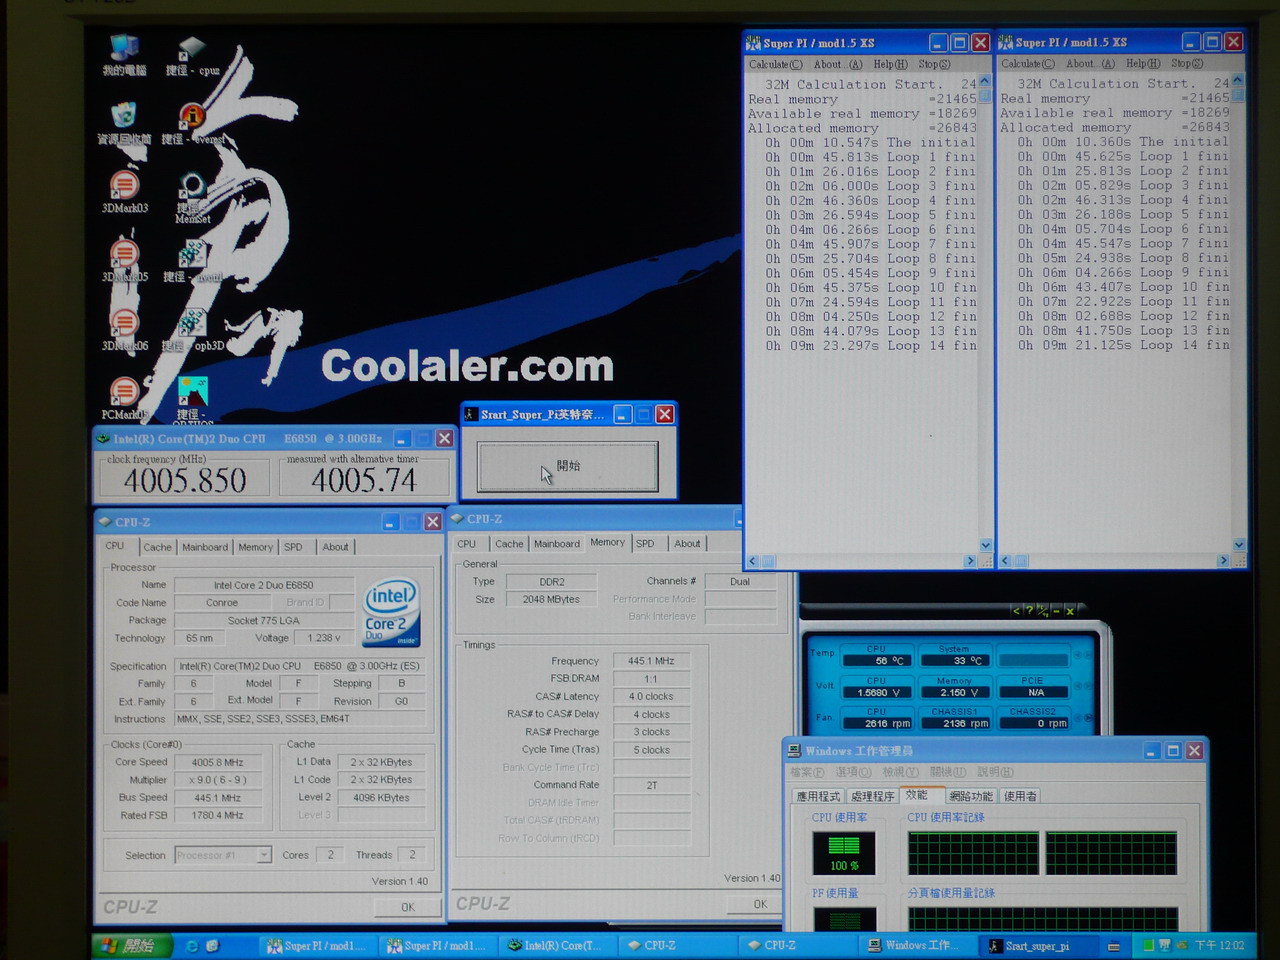Open About menu in left Super PI window

(837, 64)
